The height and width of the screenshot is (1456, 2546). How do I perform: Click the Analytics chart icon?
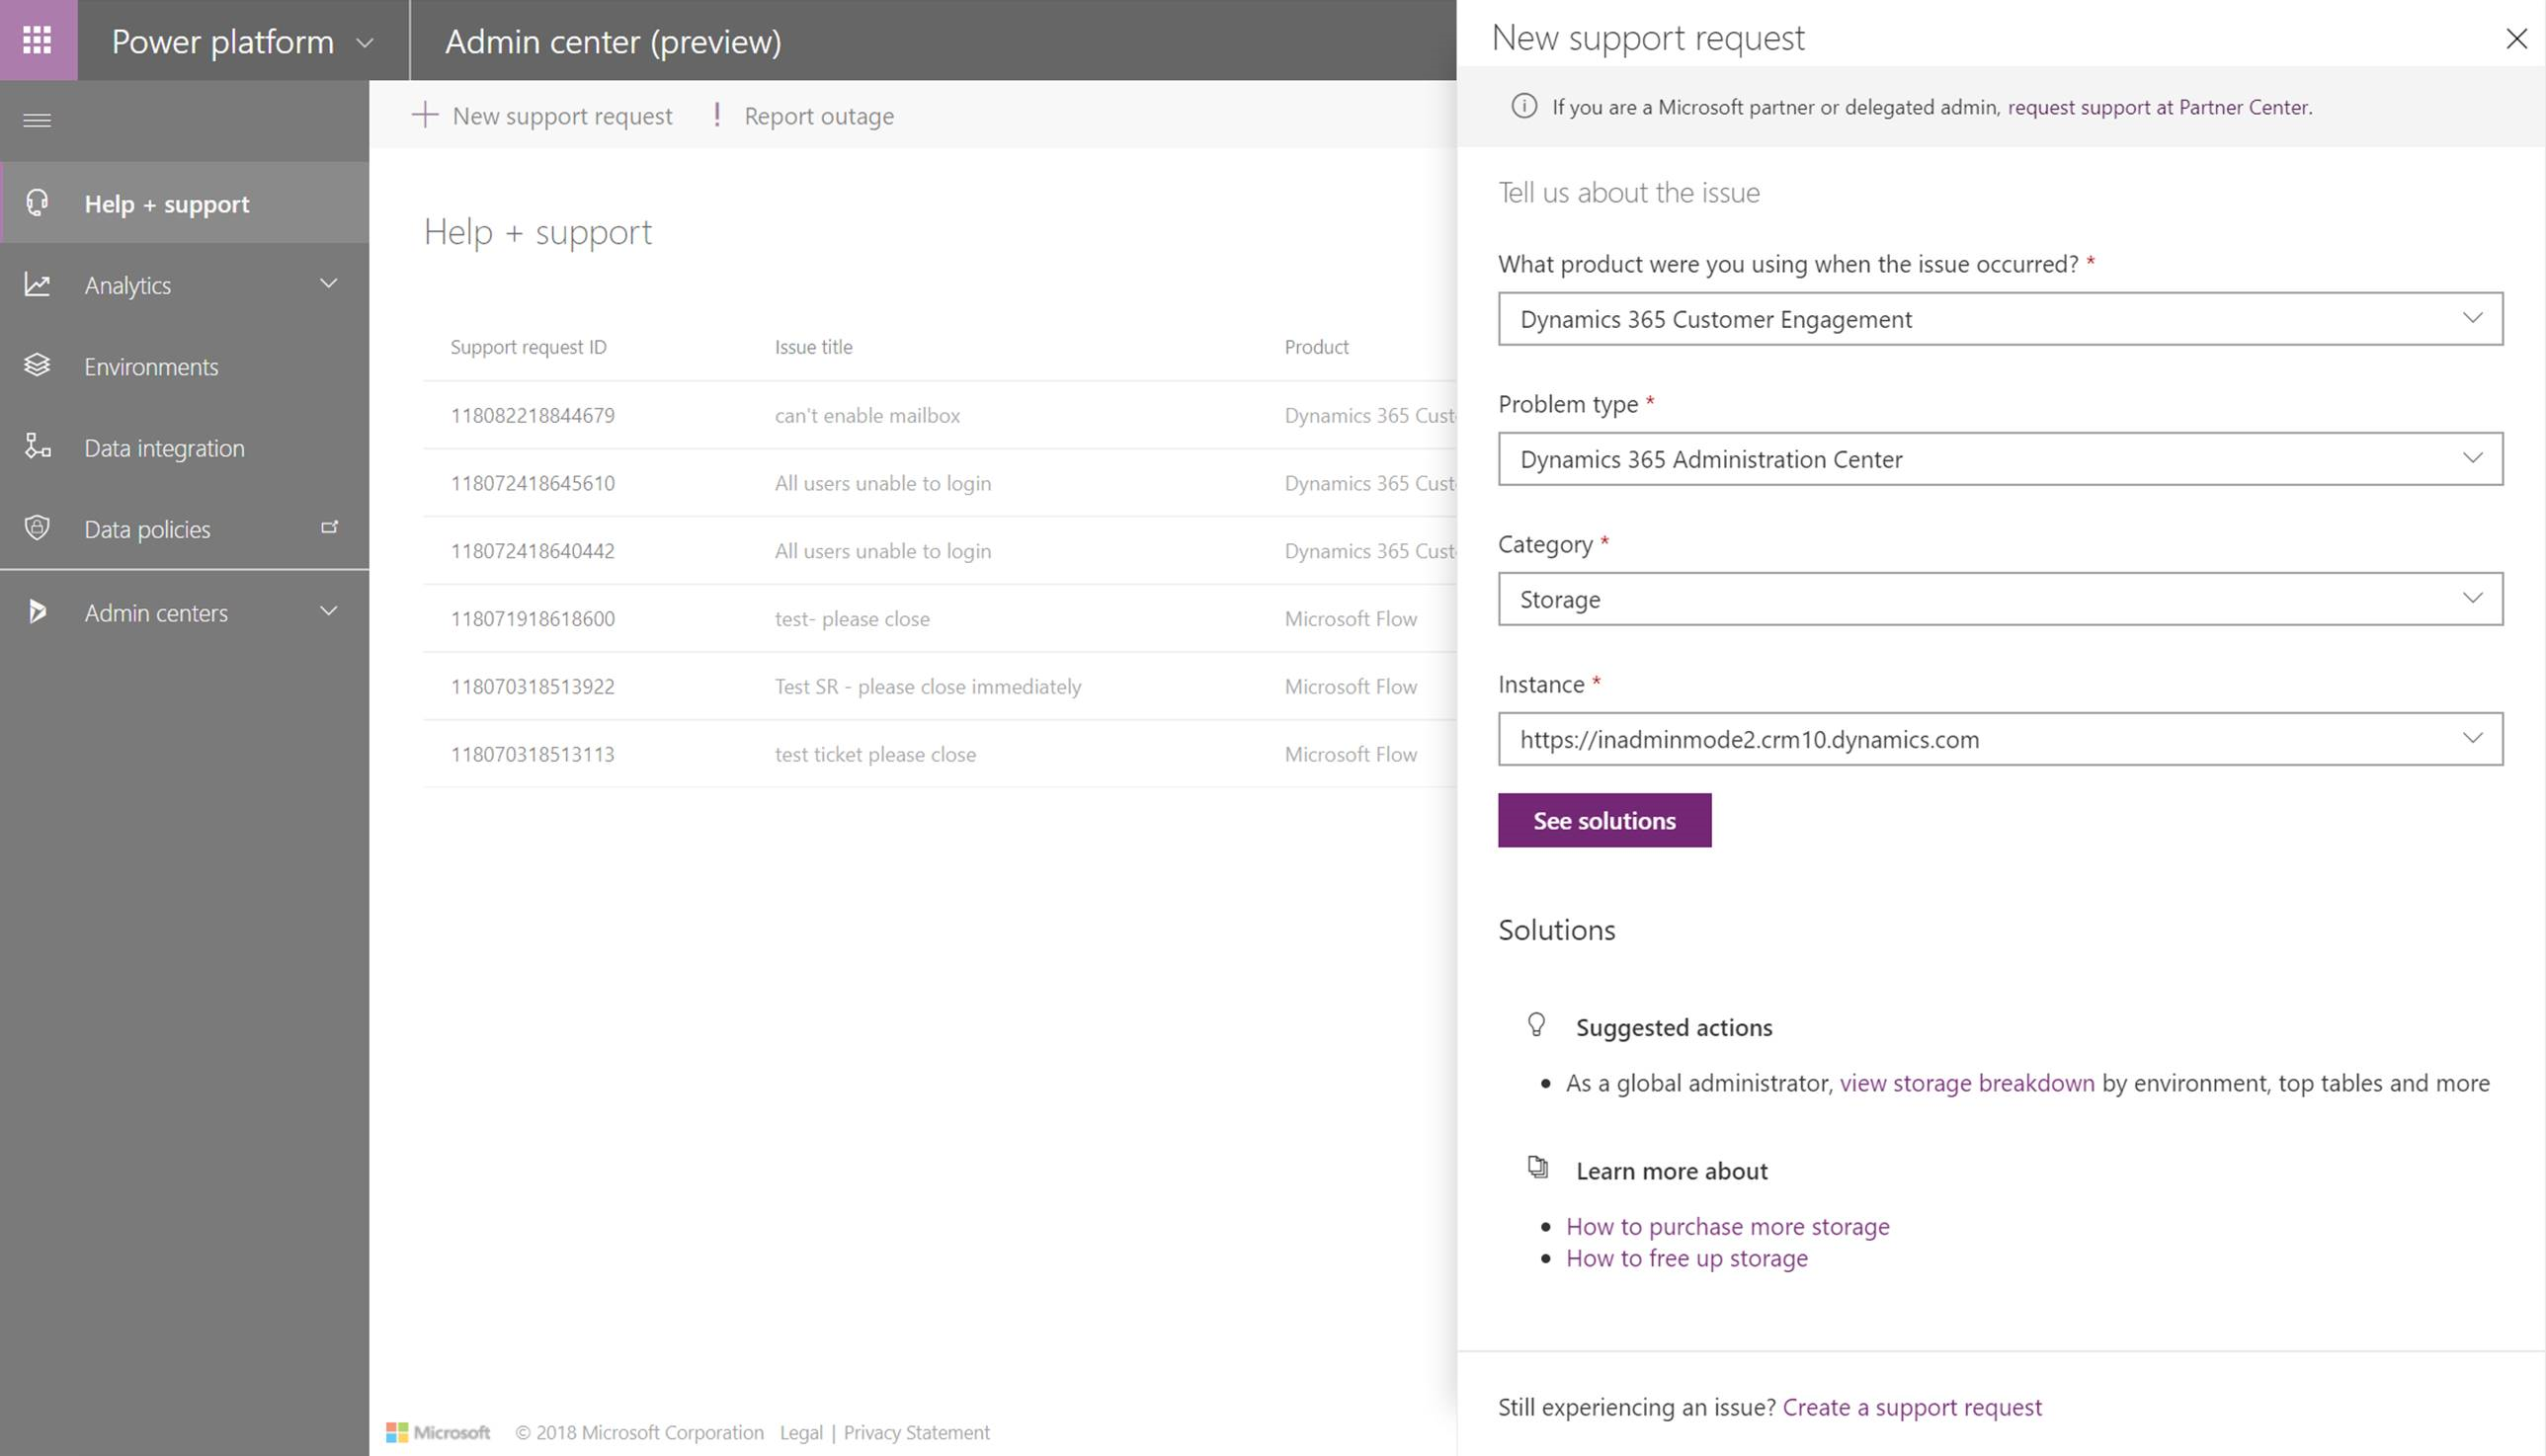(x=37, y=285)
